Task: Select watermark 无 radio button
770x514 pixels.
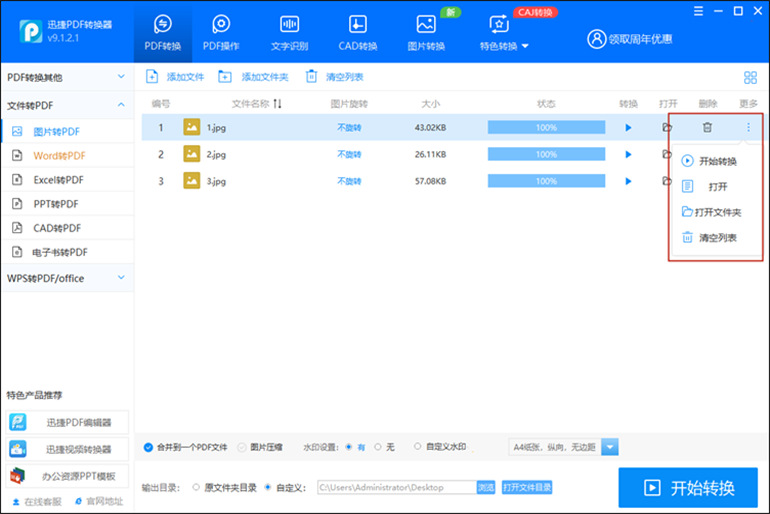Action: (x=378, y=447)
